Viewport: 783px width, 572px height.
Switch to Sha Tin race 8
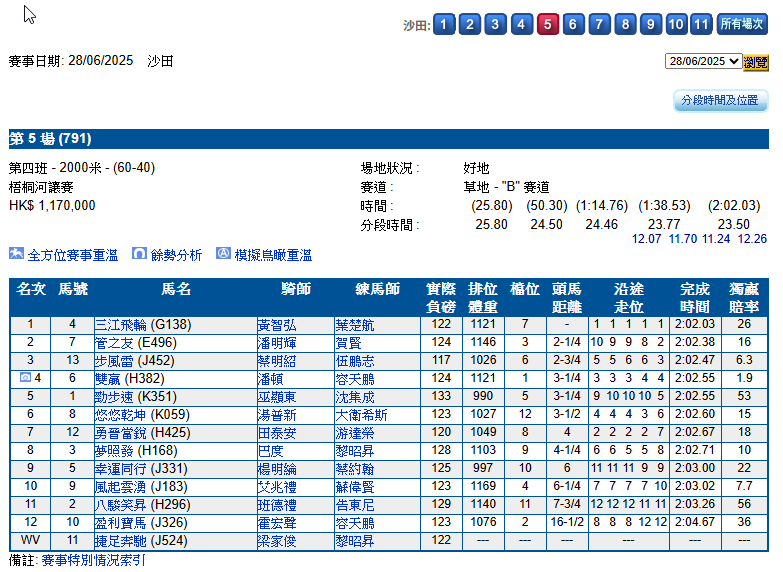point(625,24)
